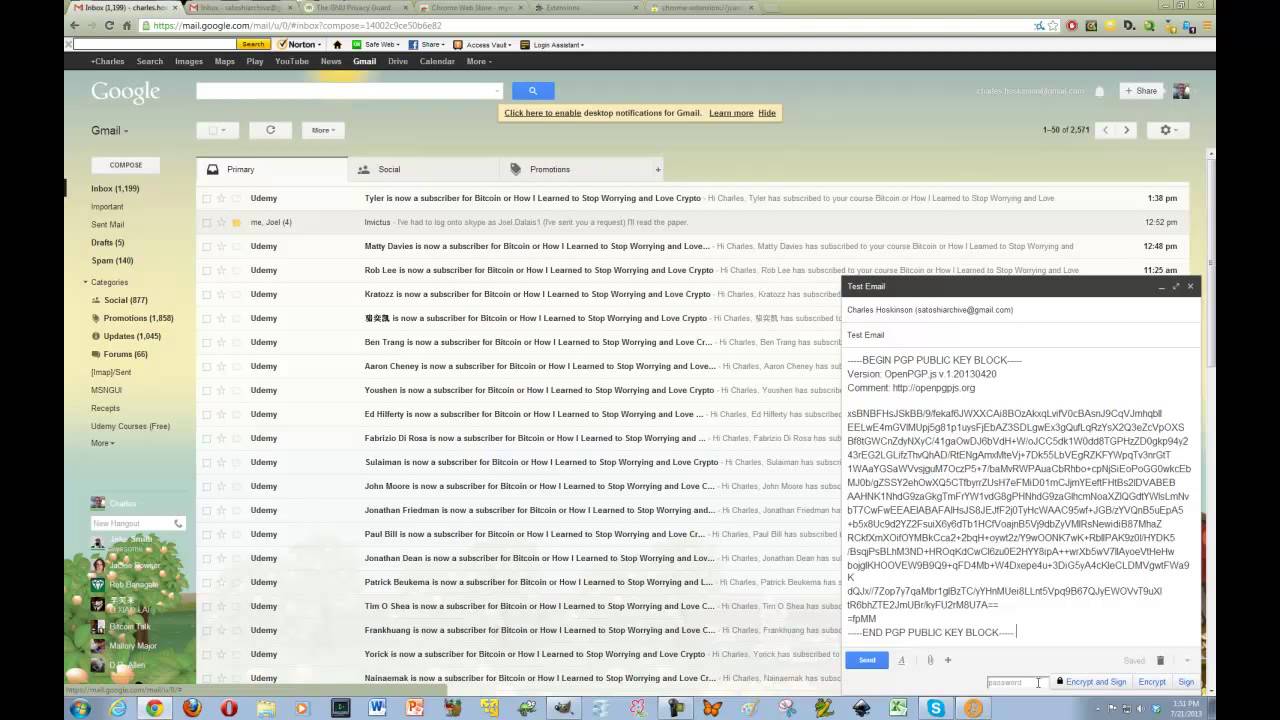Click the Sign button in compose

coord(1186,682)
